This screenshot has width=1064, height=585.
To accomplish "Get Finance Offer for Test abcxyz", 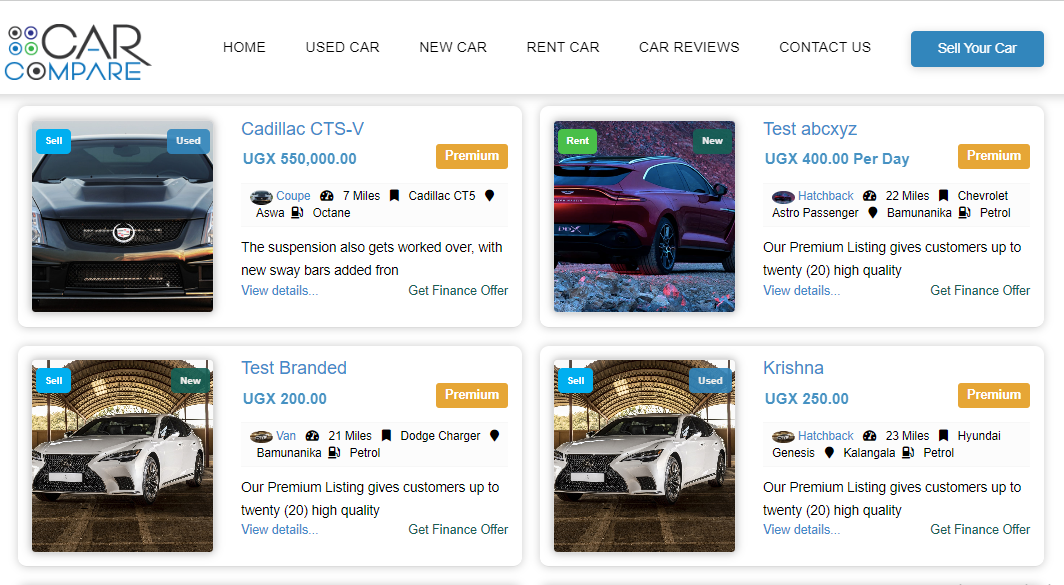I will [x=980, y=290].
